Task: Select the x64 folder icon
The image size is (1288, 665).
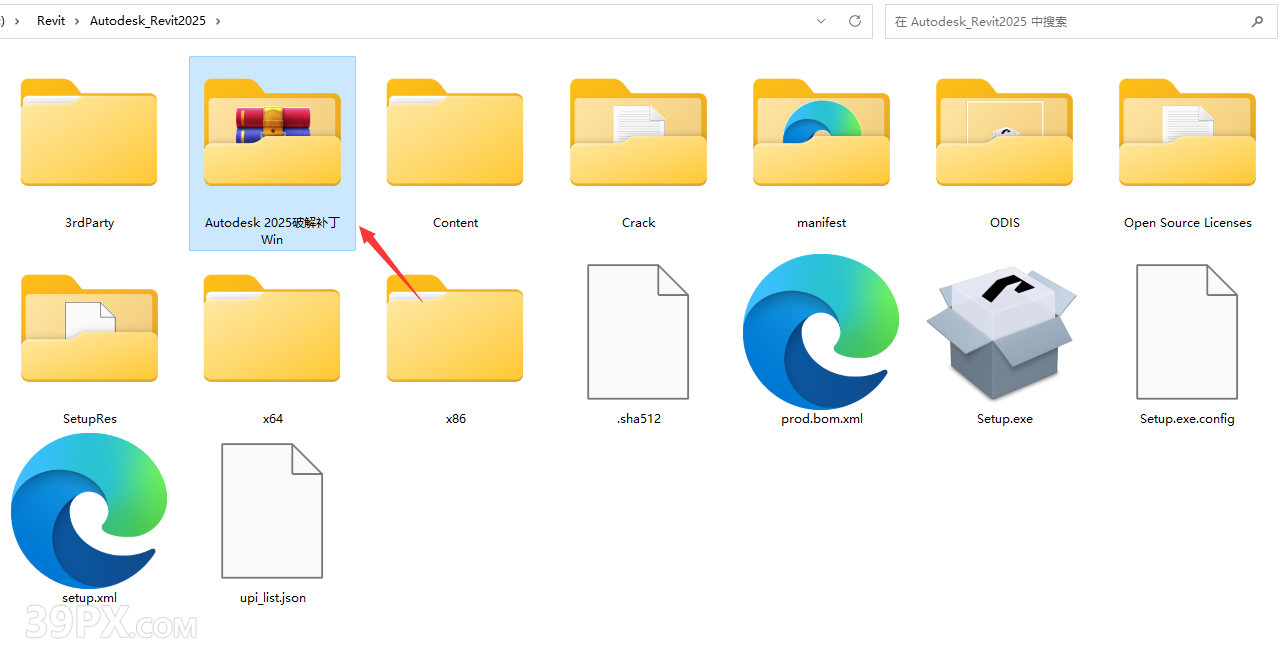Action: [272, 328]
